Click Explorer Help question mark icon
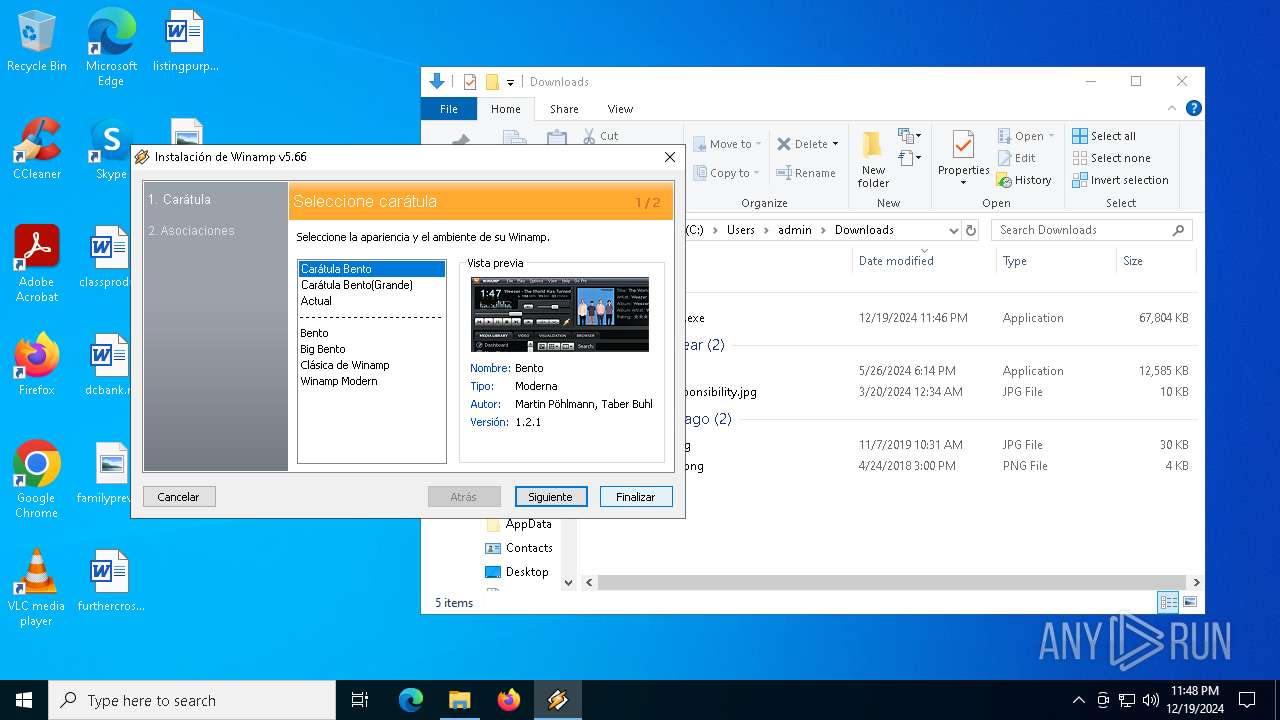The height and width of the screenshot is (720, 1280). [x=1193, y=108]
